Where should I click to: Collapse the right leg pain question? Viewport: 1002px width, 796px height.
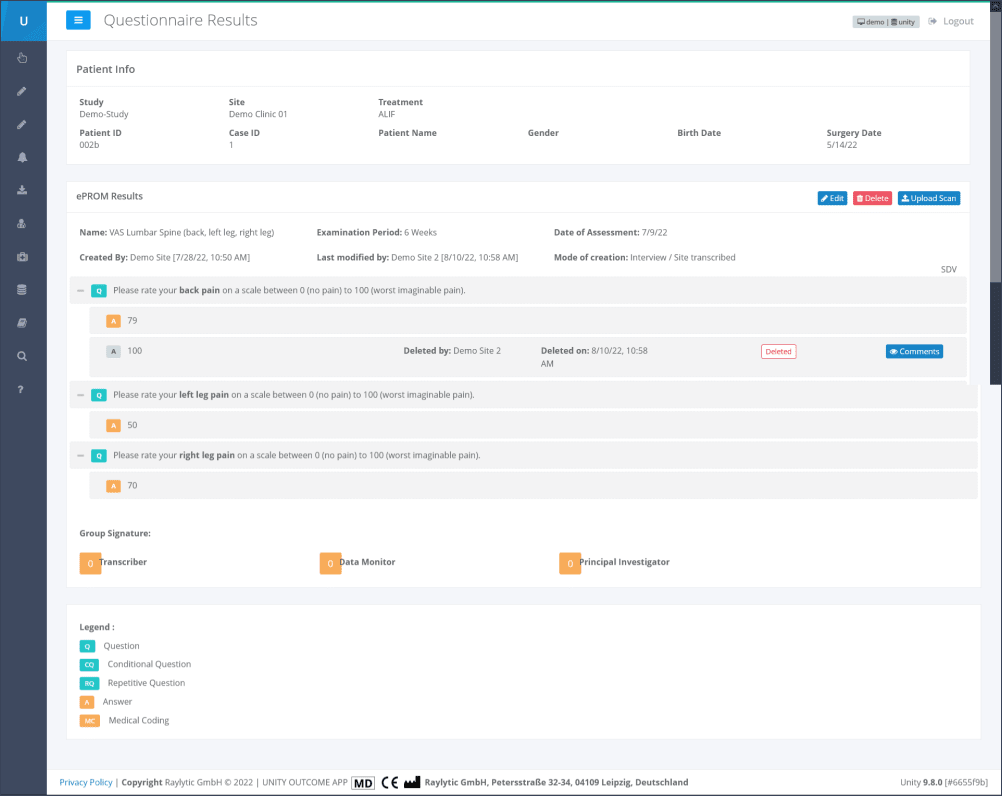click(x=81, y=455)
